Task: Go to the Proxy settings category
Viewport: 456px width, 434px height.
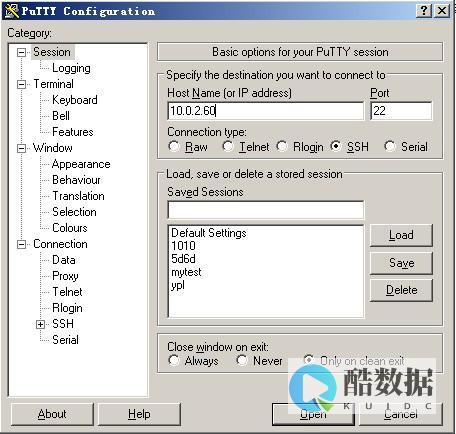Action: [65, 276]
